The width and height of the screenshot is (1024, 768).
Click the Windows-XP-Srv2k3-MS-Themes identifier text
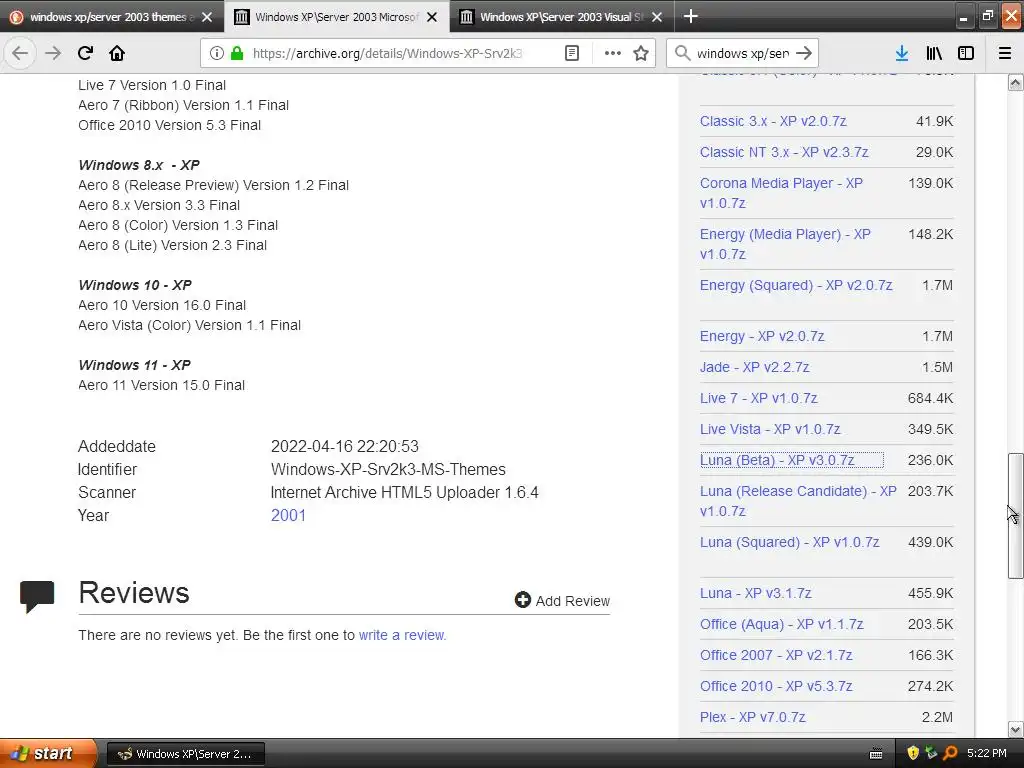coord(388,470)
